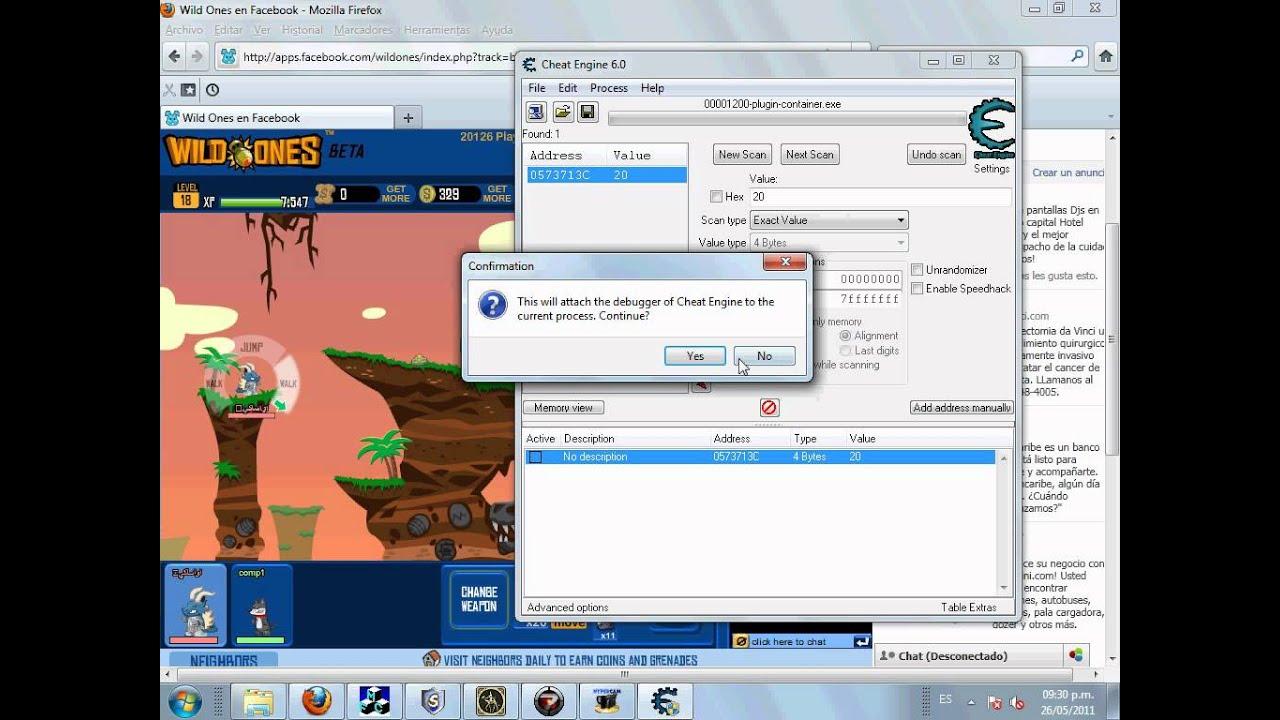Open the Firefox bookmarks star icon
This screenshot has width=1280, height=720.
coord(188,90)
